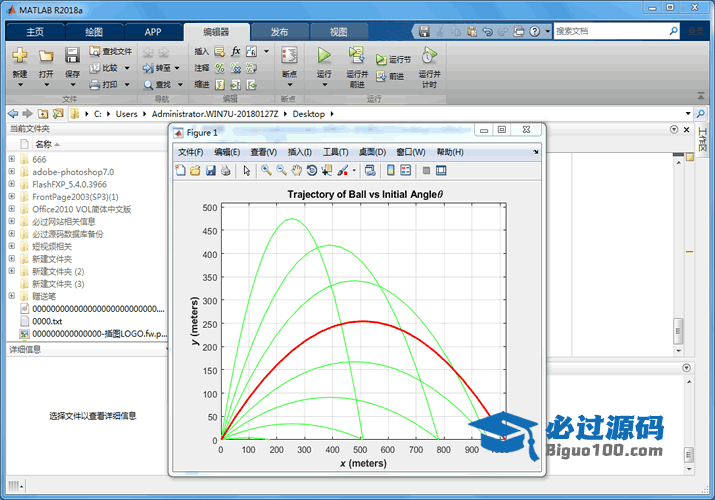Run the script with the green 运行 arrow
This screenshot has width=715, height=500.
click(324, 56)
